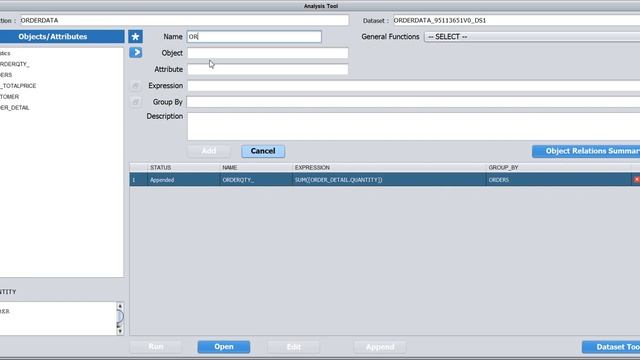Click the scrollbar thumb in bottom-left list
Viewport: 640px width, 360px height.
tap(120, 316)
